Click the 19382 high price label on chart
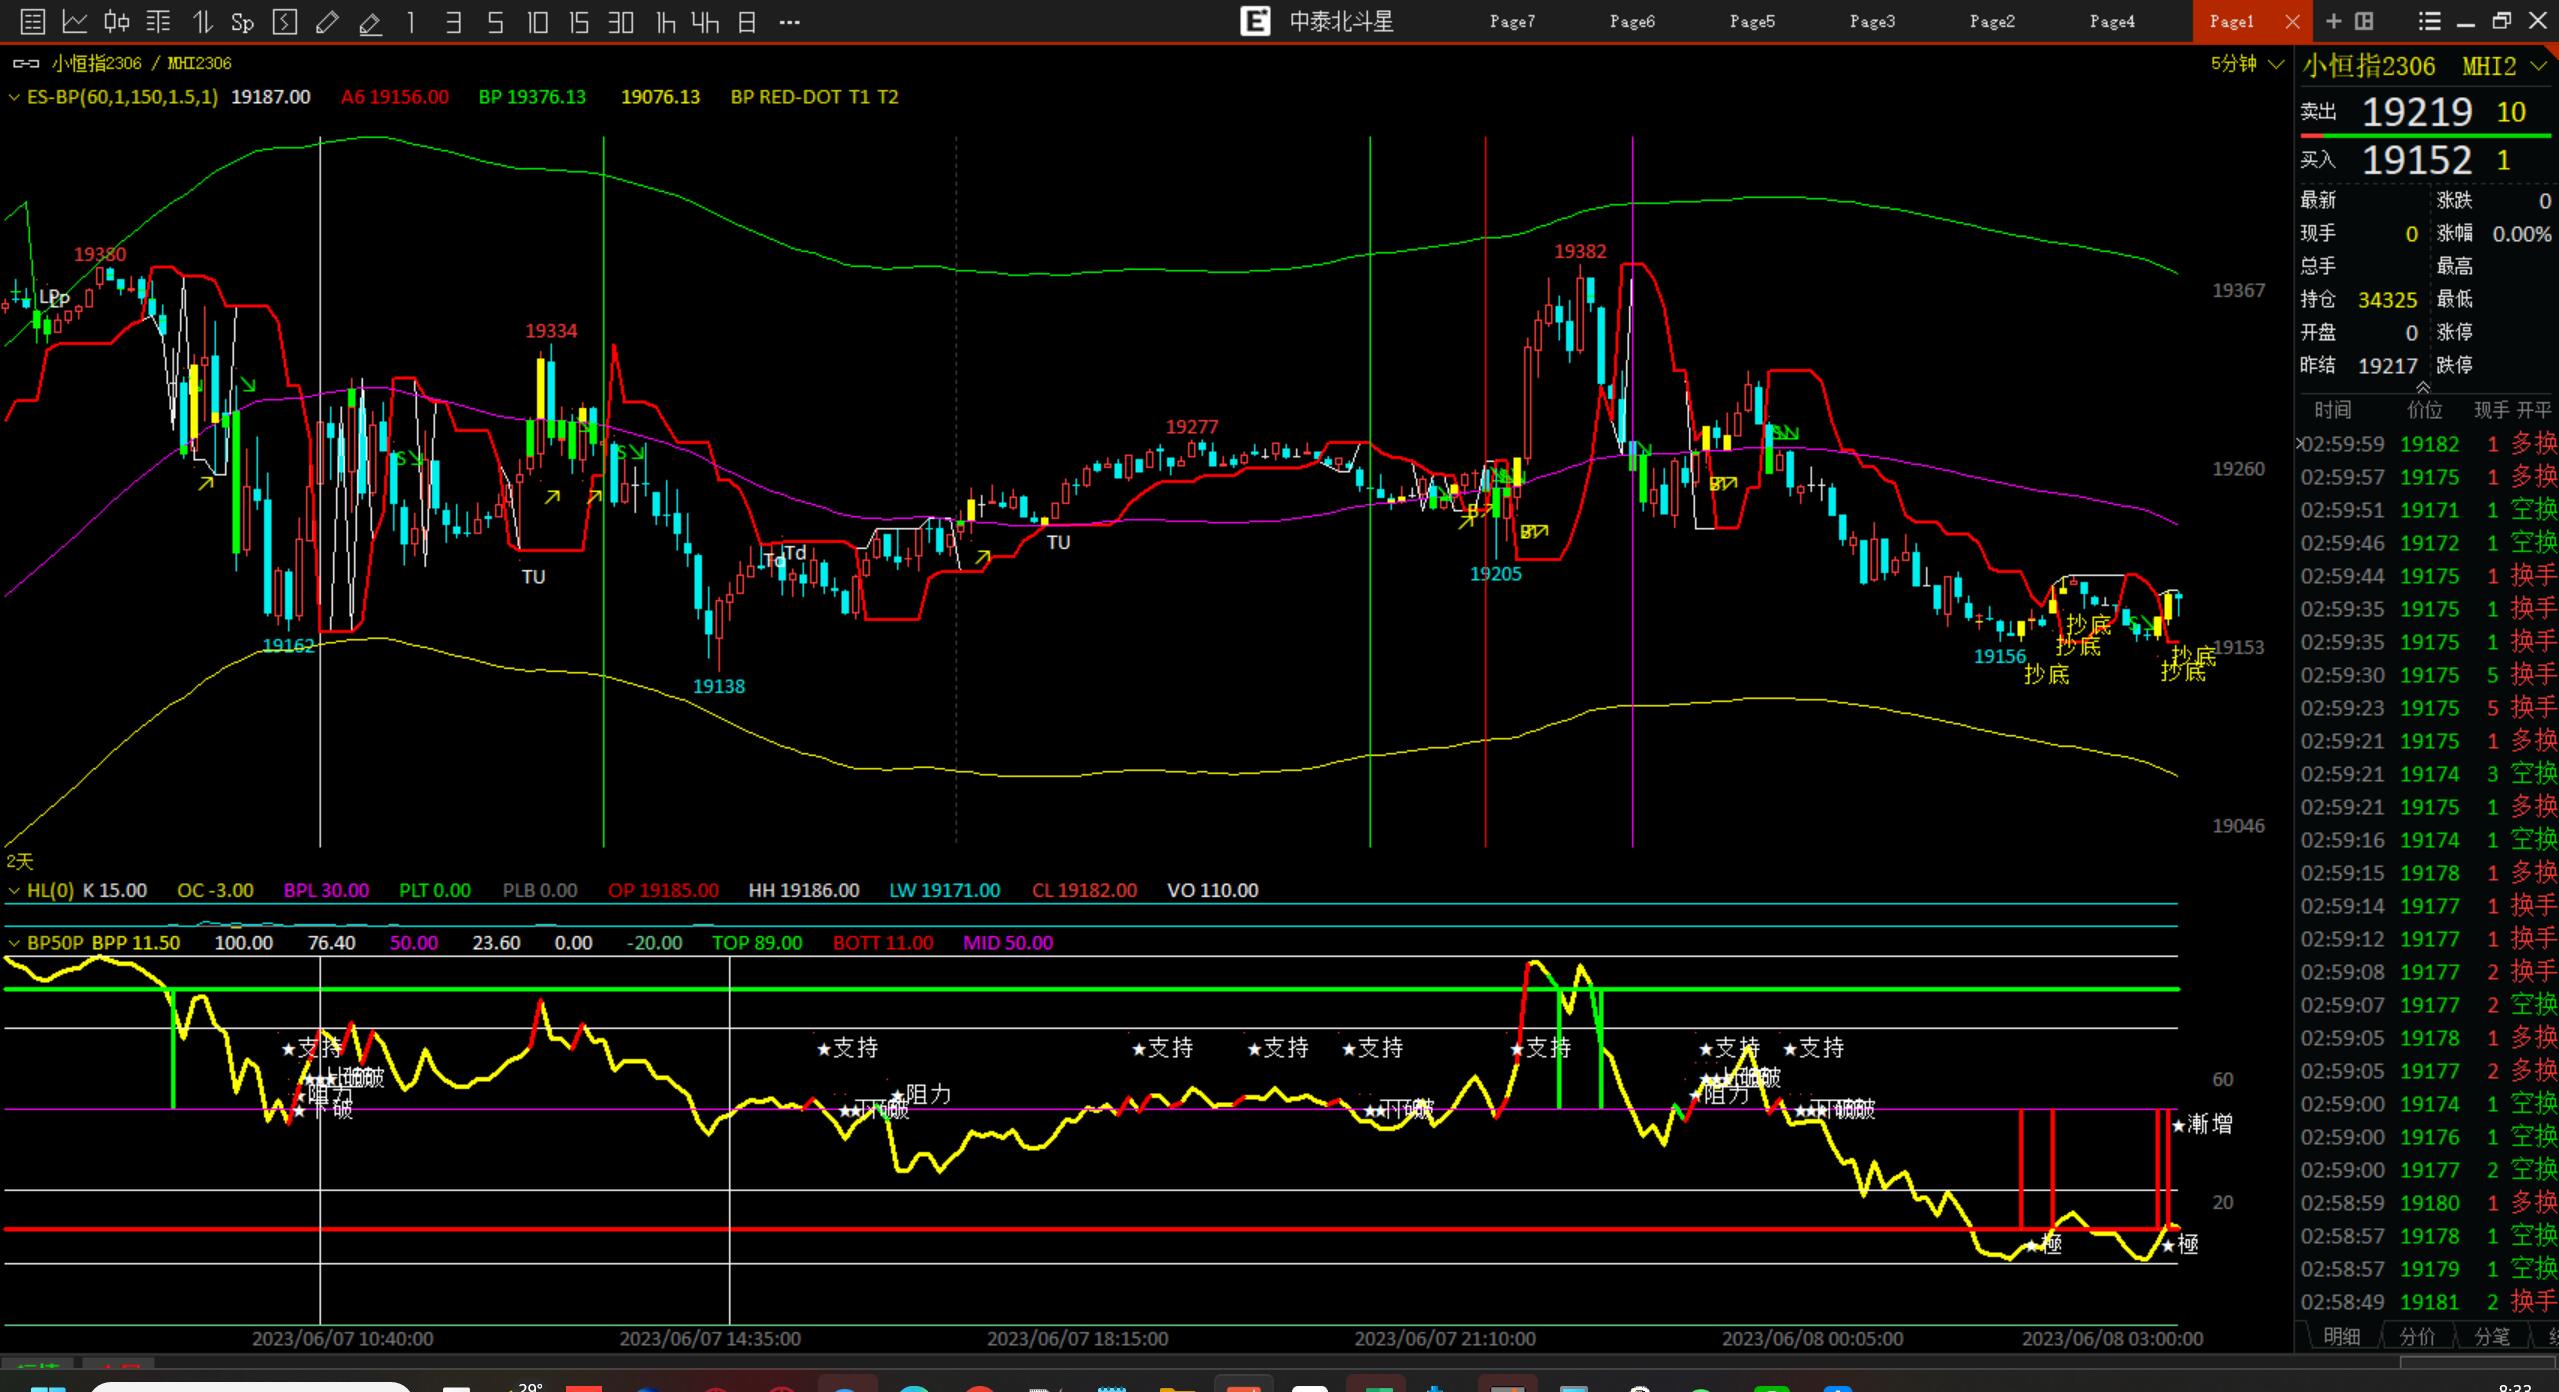The width and height of the screenshot is (2559, 1392). click(x=1580, y=251)
